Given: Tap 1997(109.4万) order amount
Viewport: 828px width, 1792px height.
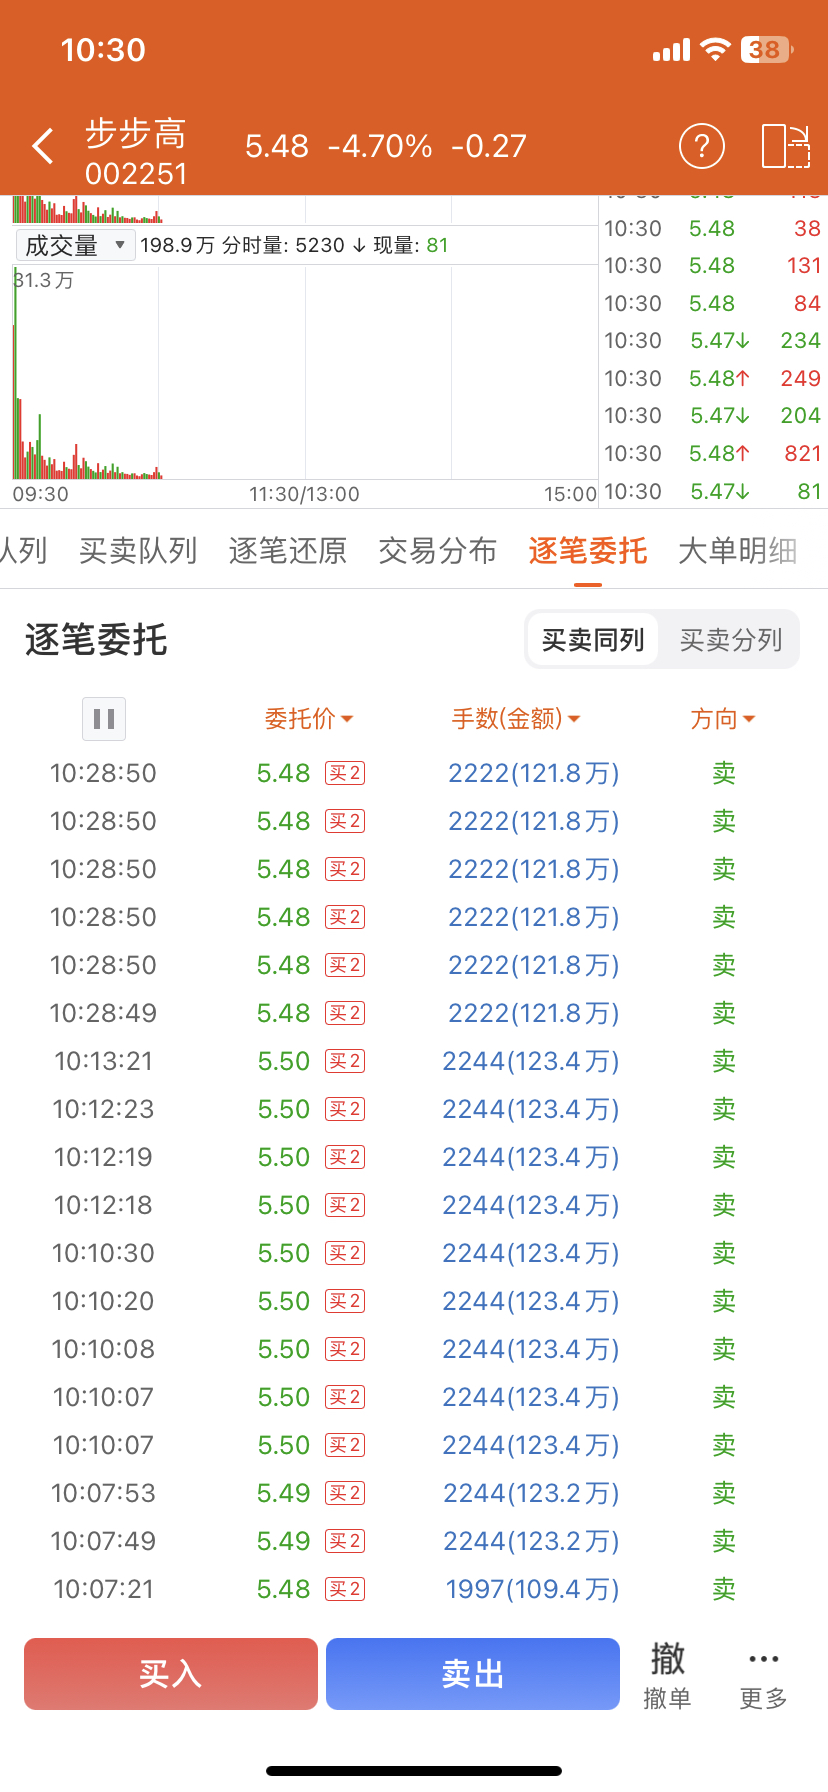Looking at the screenshot, I should tap(533, 1589).
